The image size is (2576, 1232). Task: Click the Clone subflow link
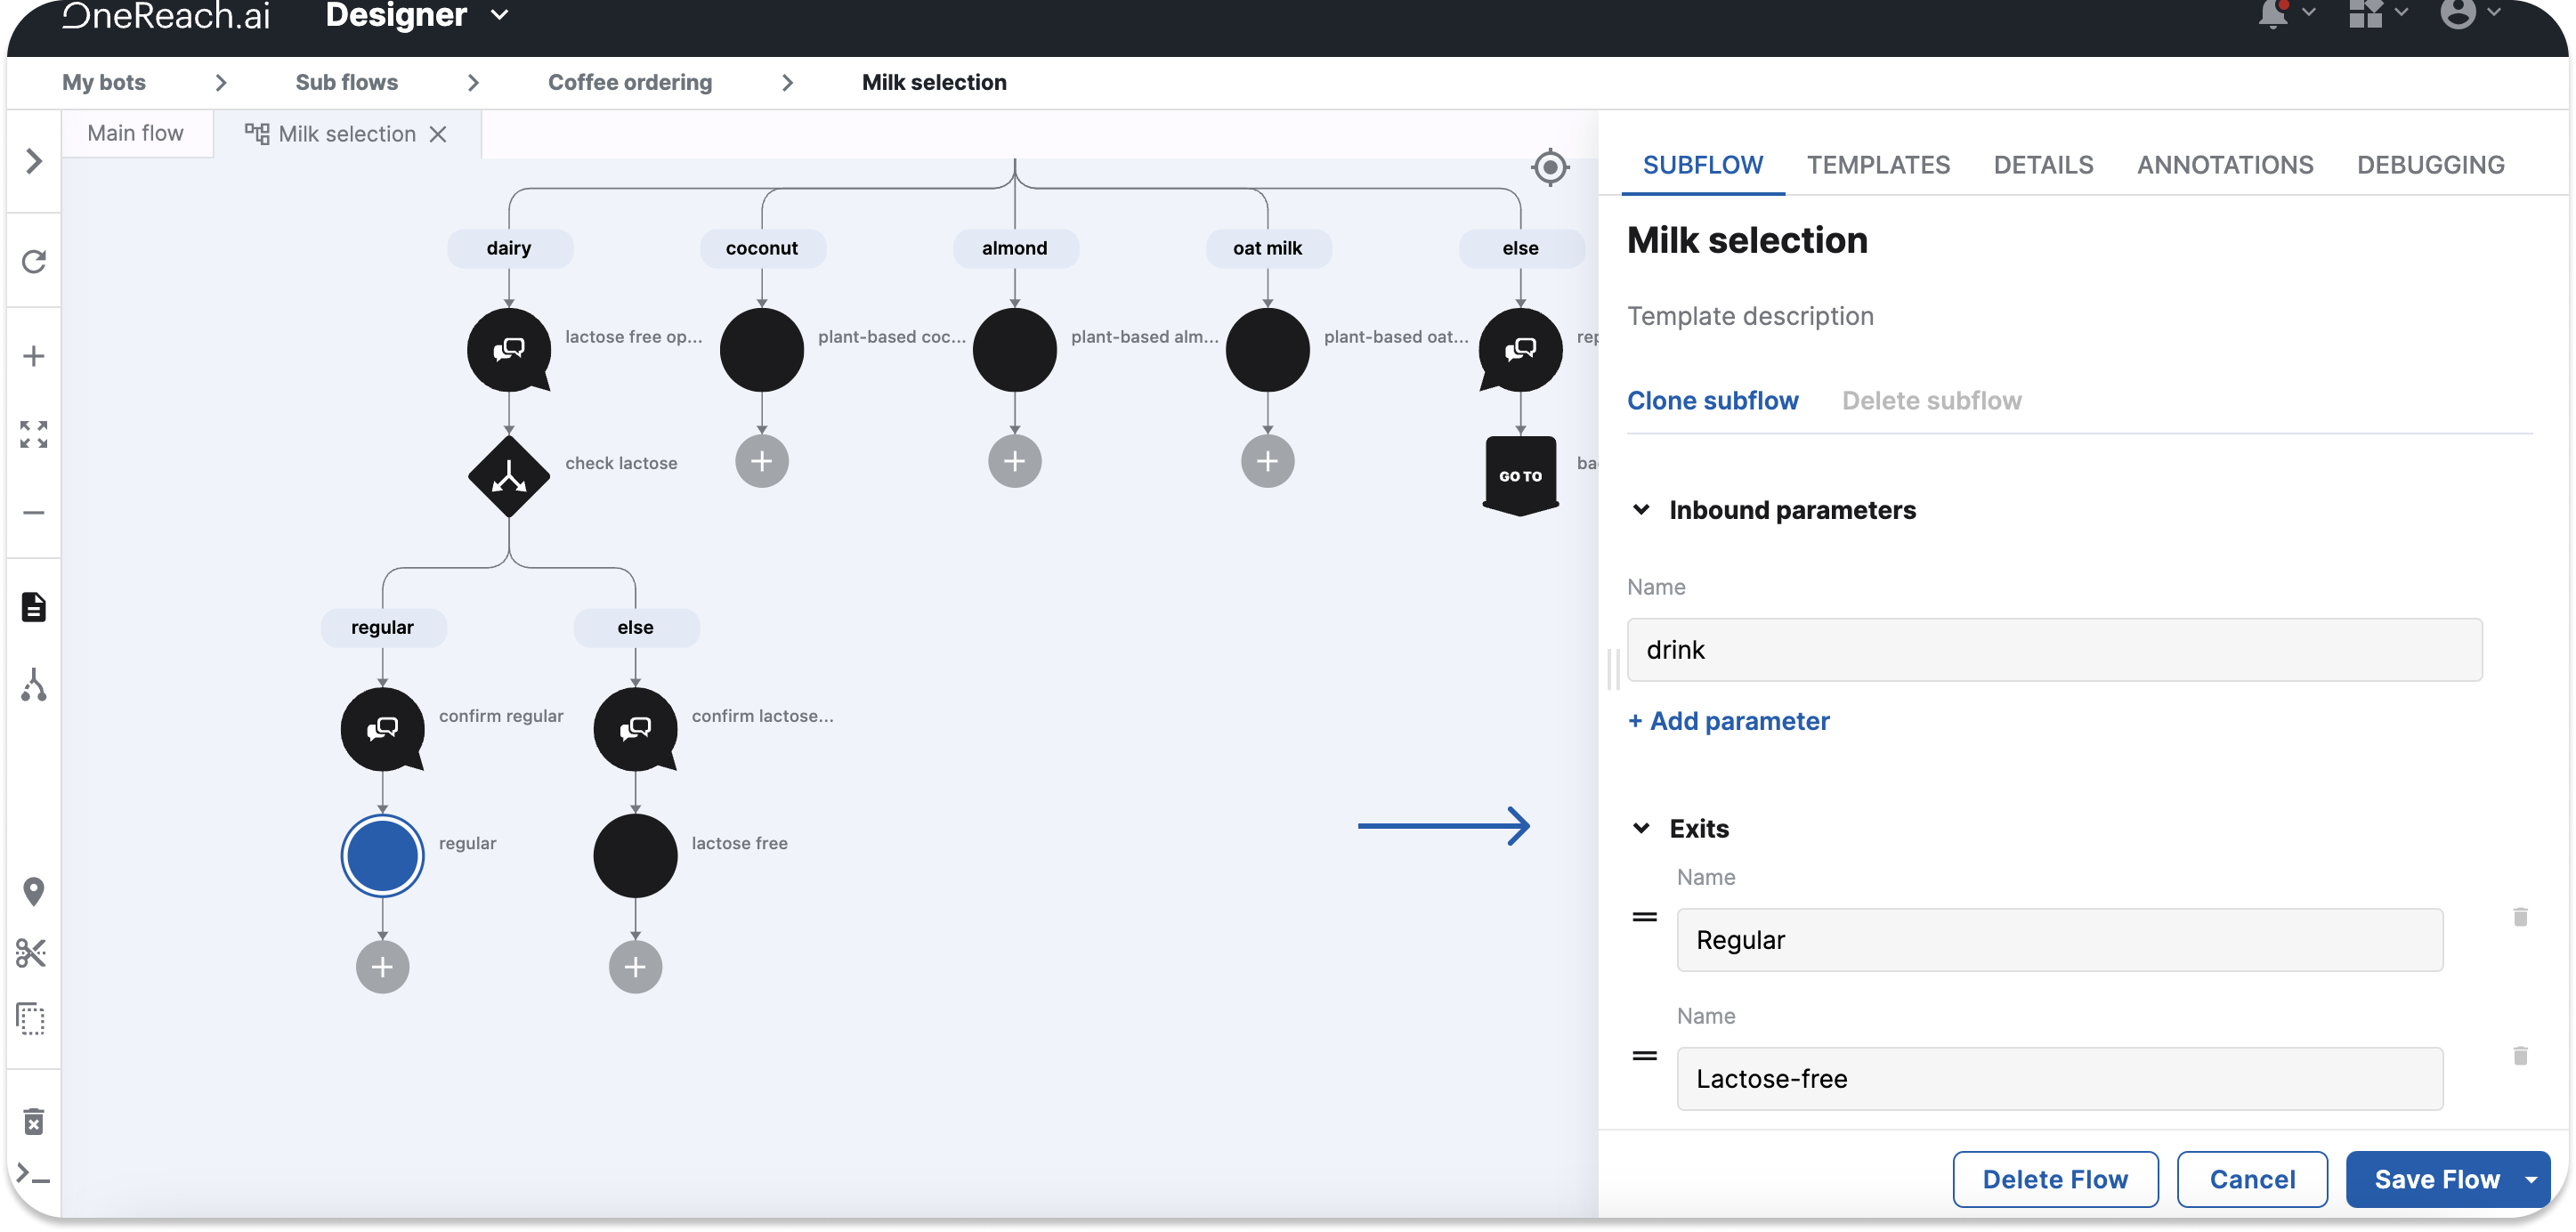coord(1712,401)
